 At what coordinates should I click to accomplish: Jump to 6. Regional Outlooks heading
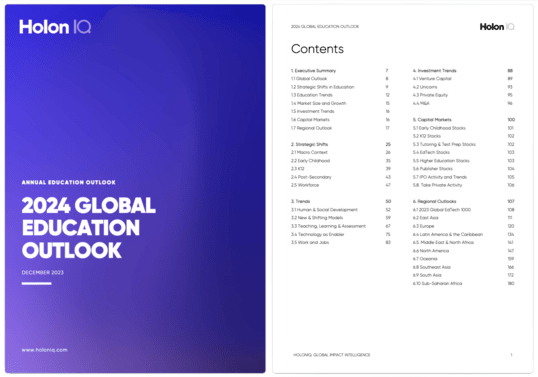[x=434, y=201]
